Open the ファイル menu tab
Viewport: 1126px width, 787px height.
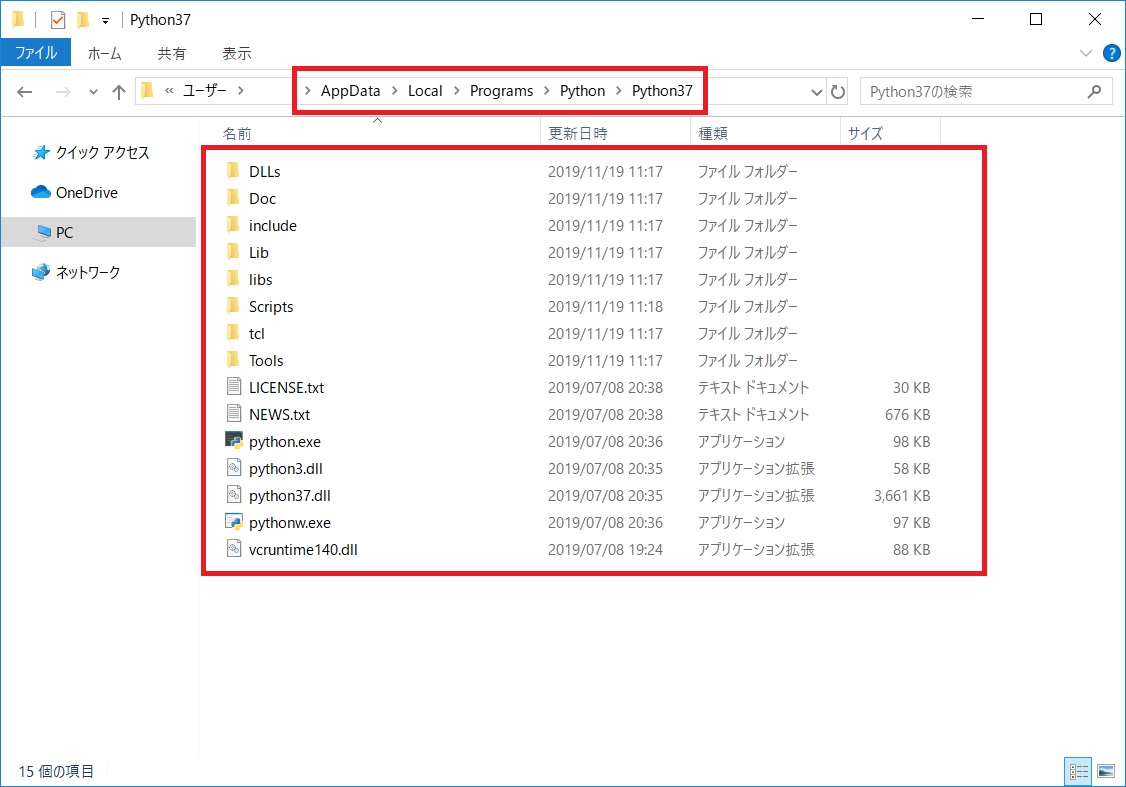click(x=36, y=52)
